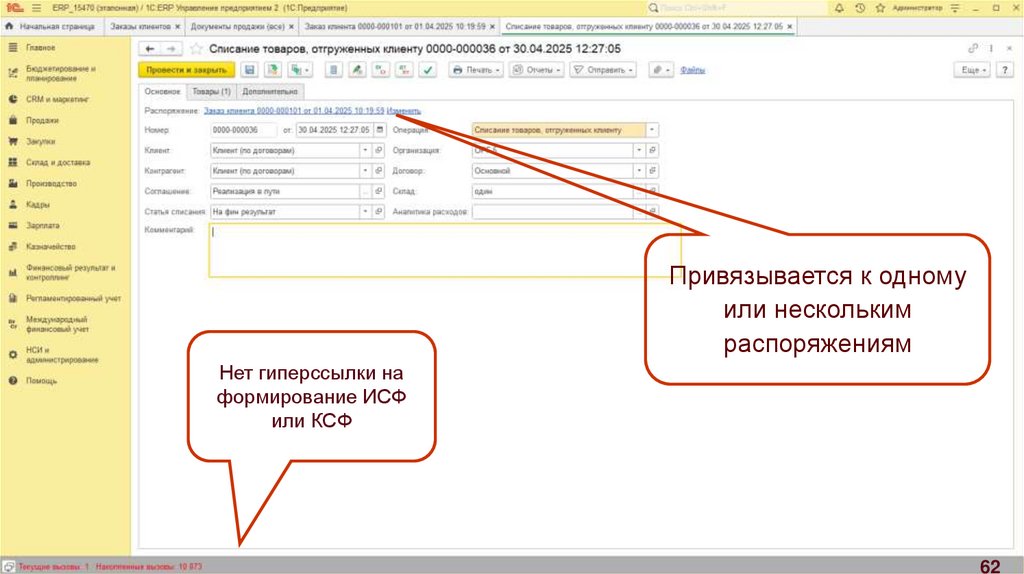Save the document with the floppy disk icon

(249, 70)
